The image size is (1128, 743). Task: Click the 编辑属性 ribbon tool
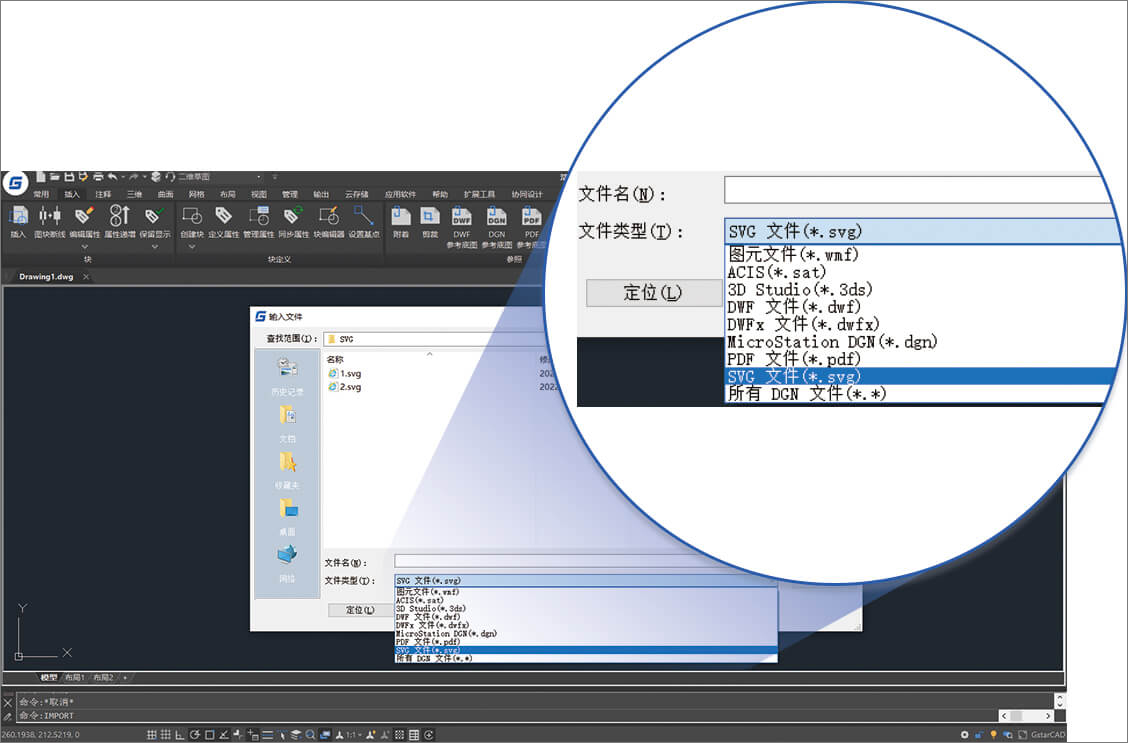click(84, 221)
